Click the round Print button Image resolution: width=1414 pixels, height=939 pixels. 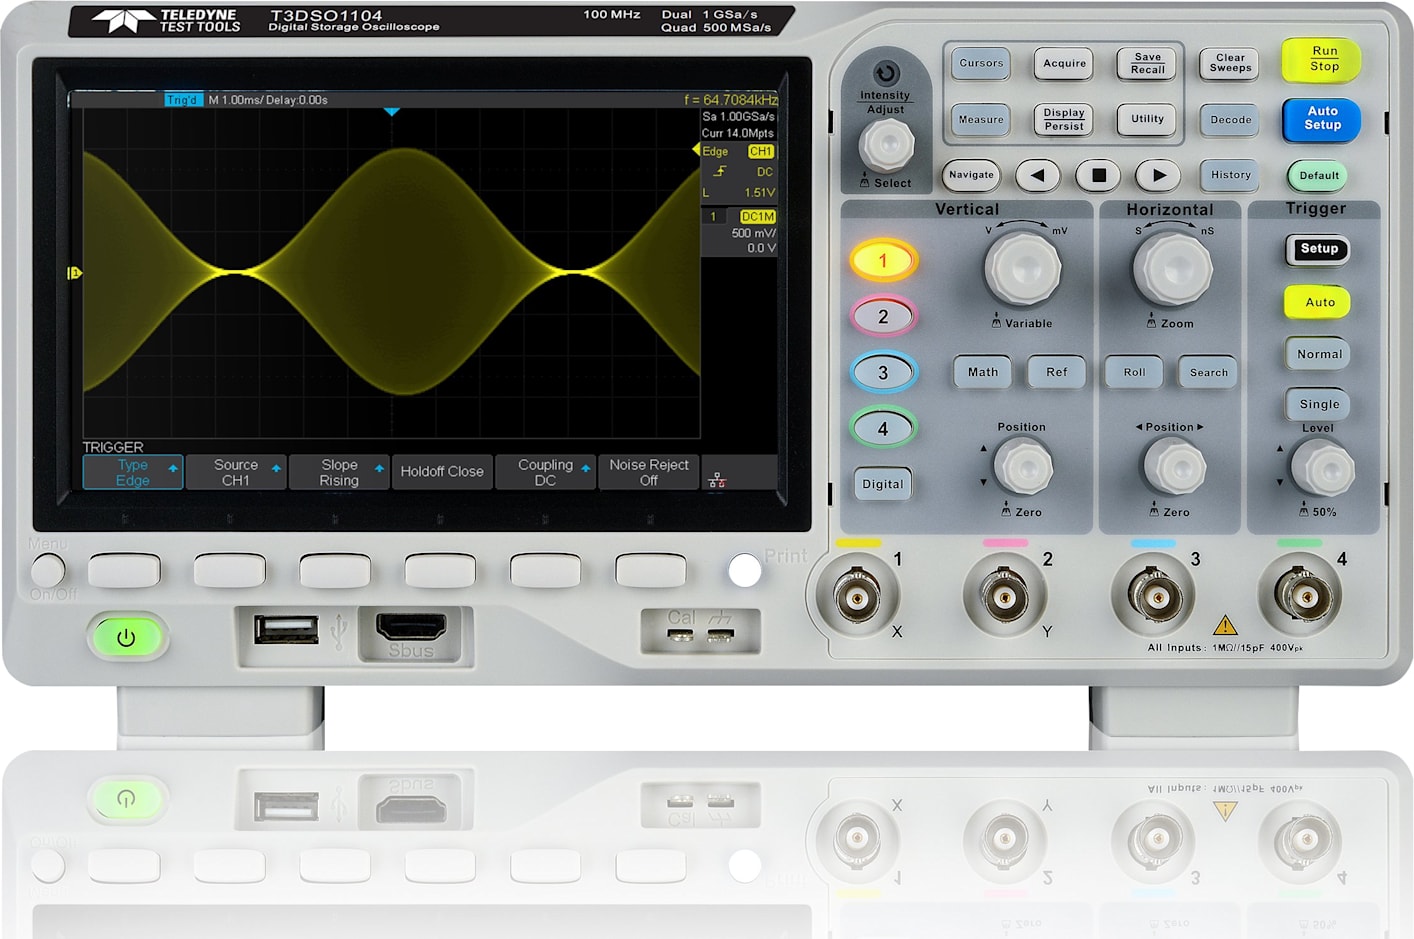pos(744,570)
